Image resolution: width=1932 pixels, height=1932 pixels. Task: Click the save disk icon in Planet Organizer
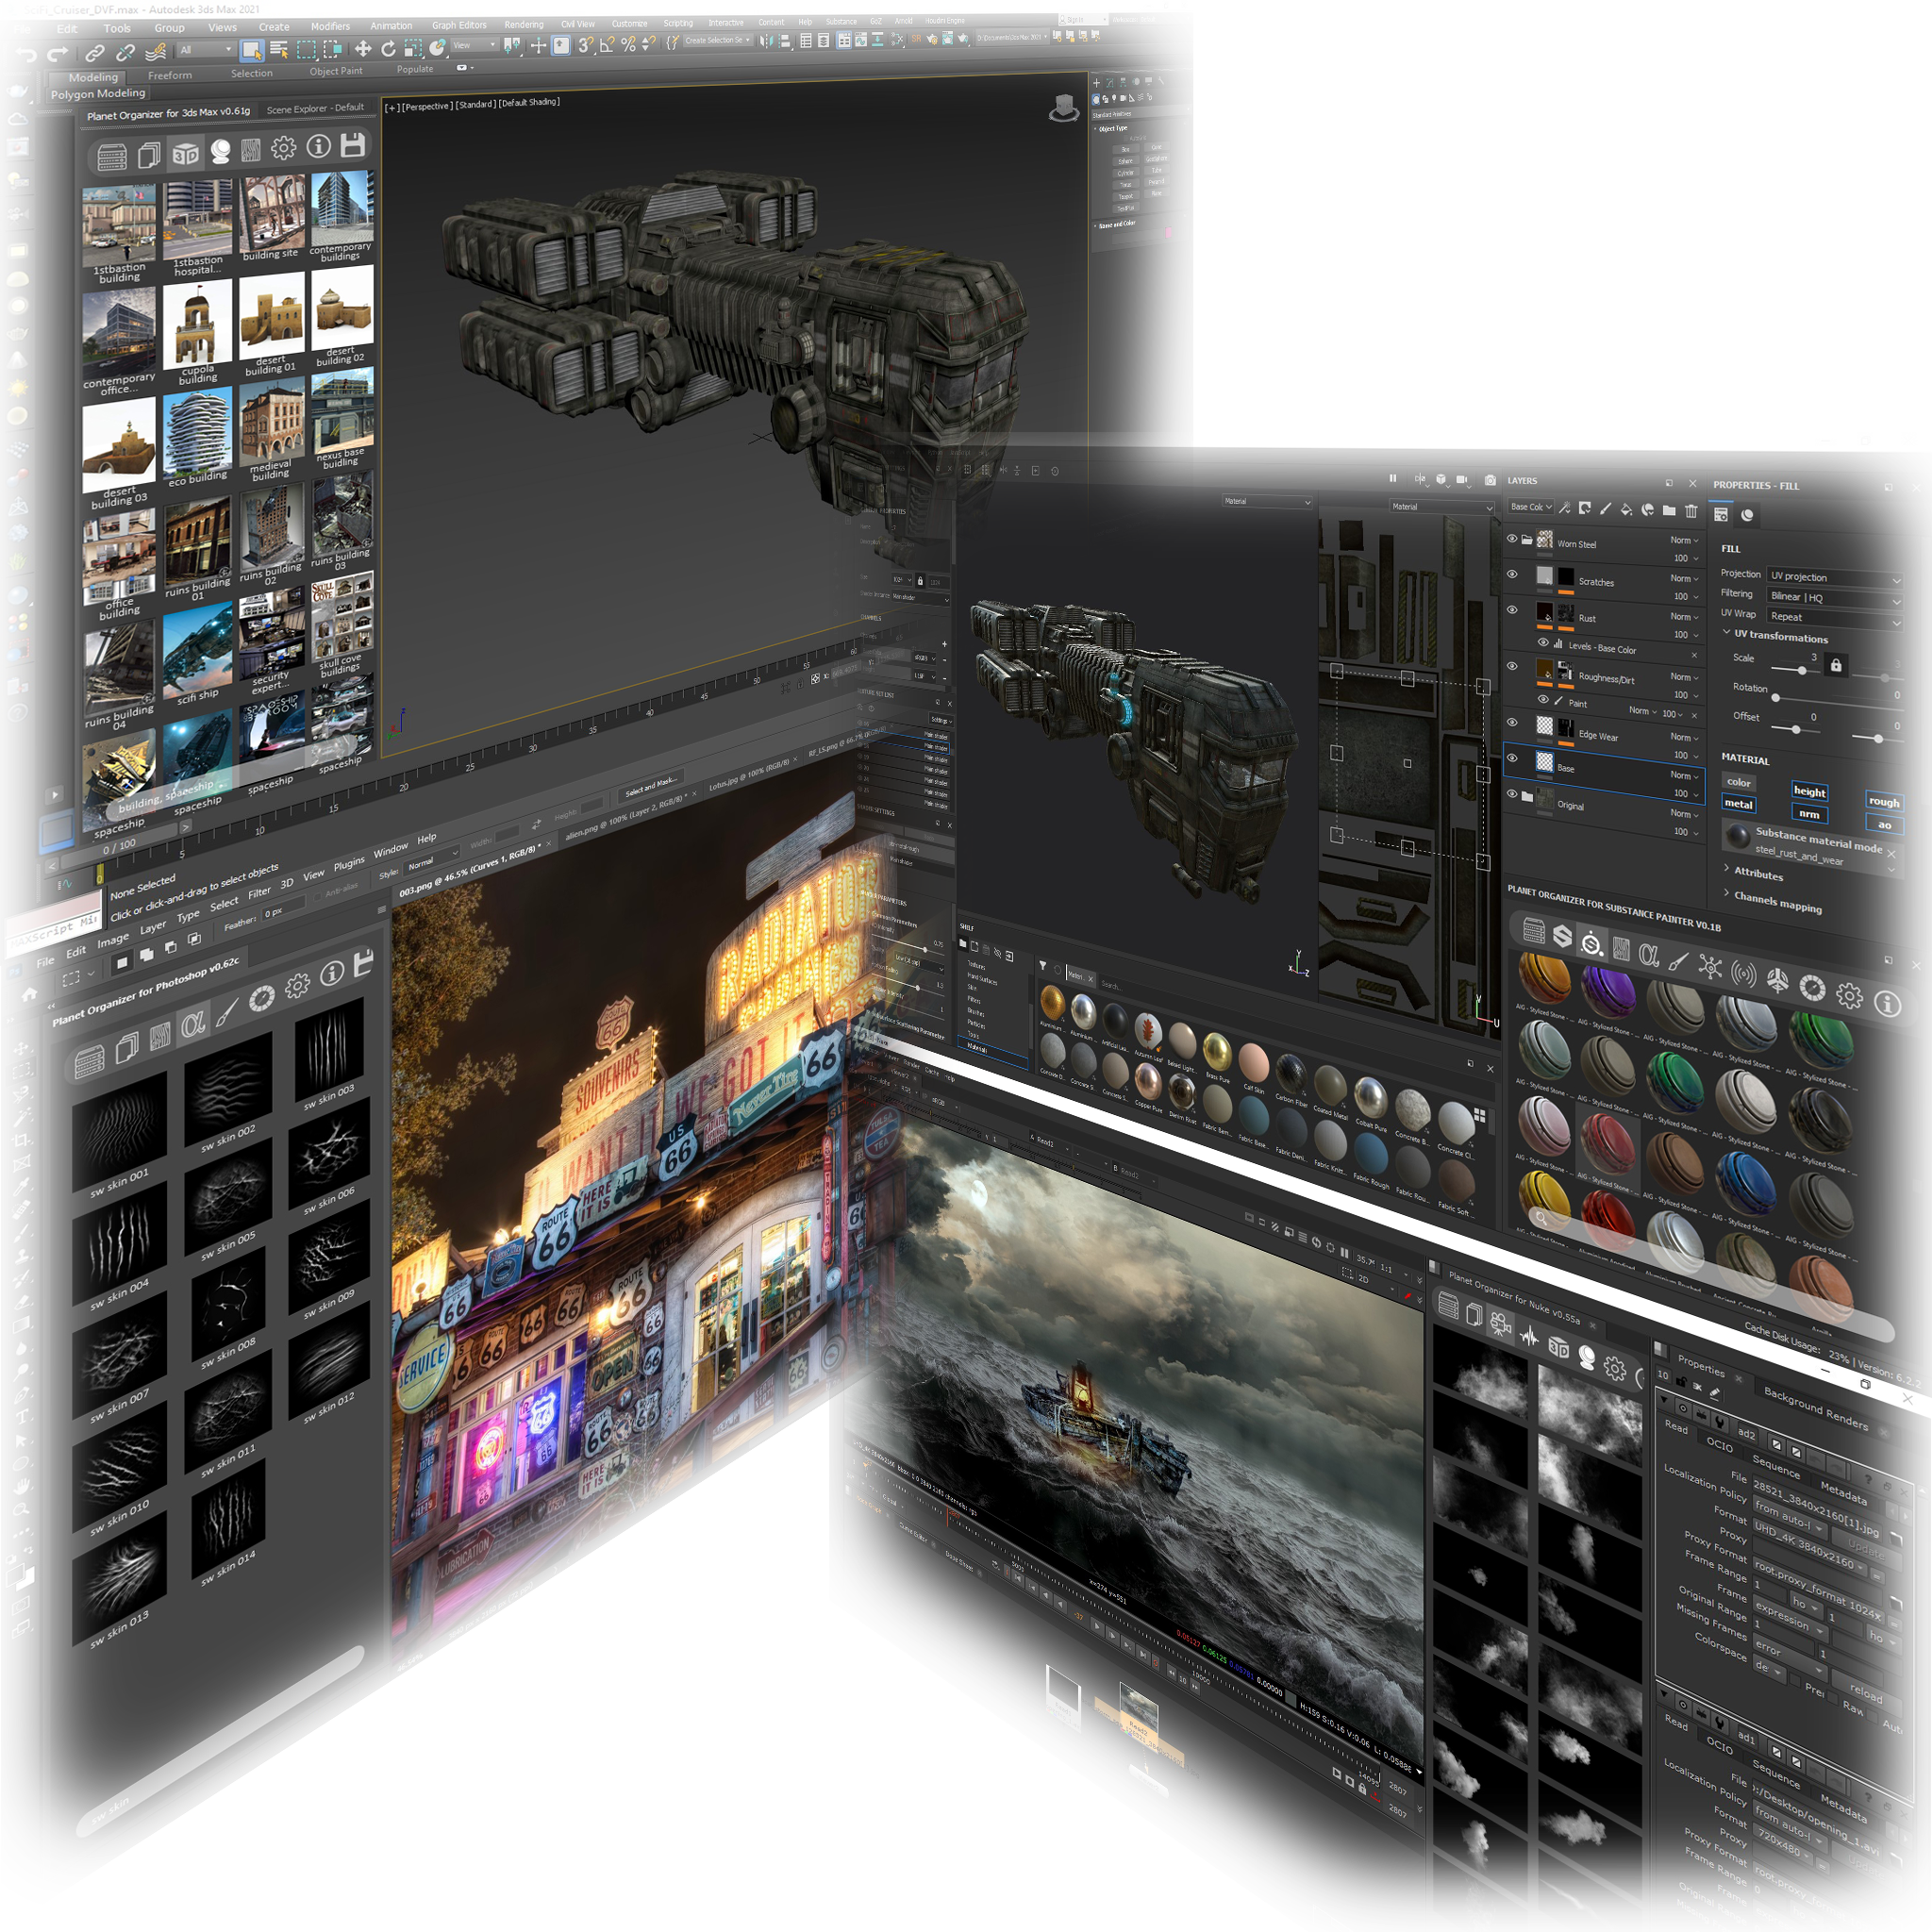pyautogui.click(x=352, y=147)
